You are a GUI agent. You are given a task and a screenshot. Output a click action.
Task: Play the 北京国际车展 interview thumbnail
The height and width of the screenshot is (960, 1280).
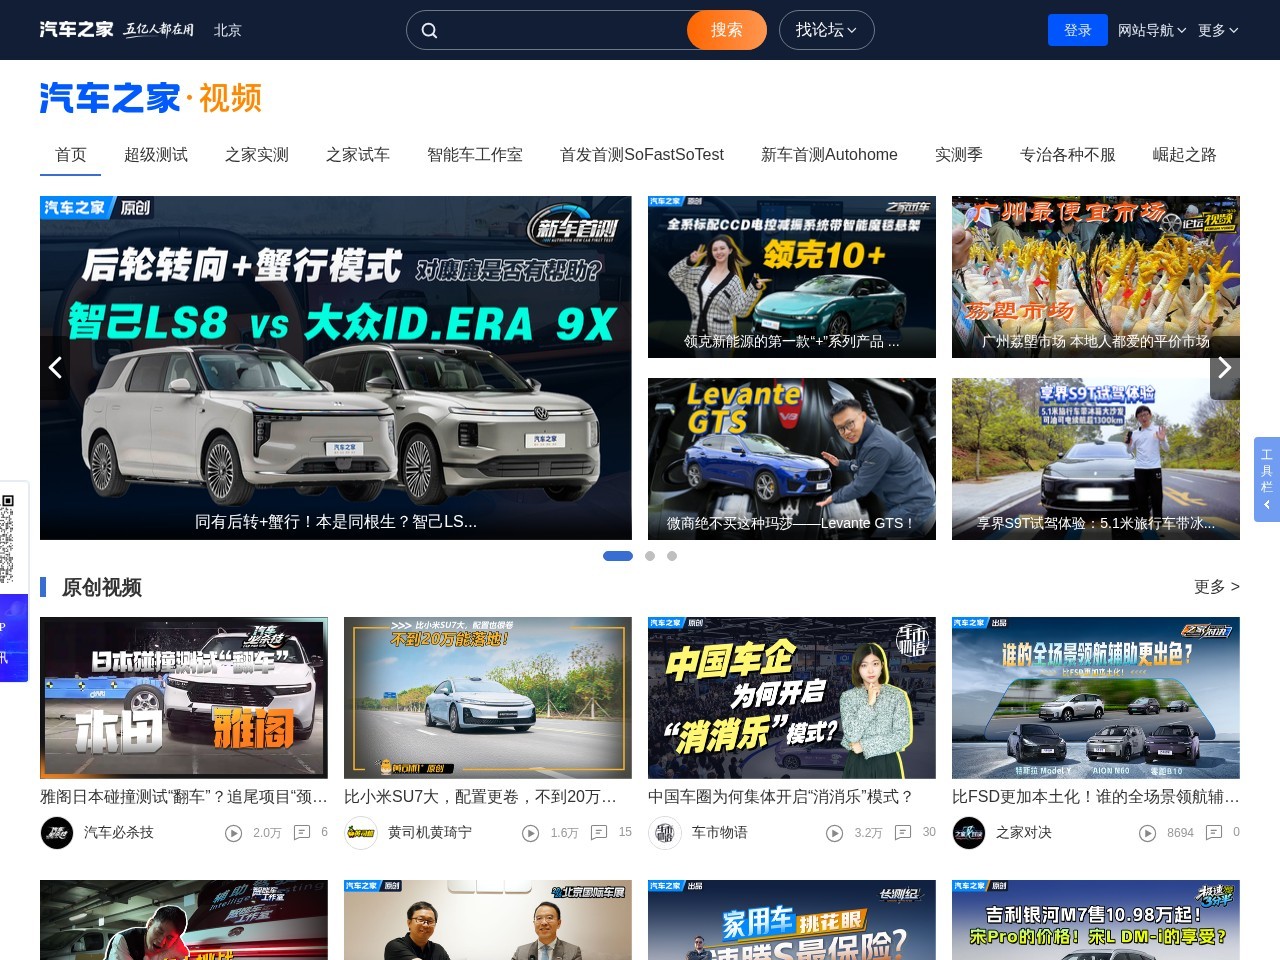pos(488,920)
